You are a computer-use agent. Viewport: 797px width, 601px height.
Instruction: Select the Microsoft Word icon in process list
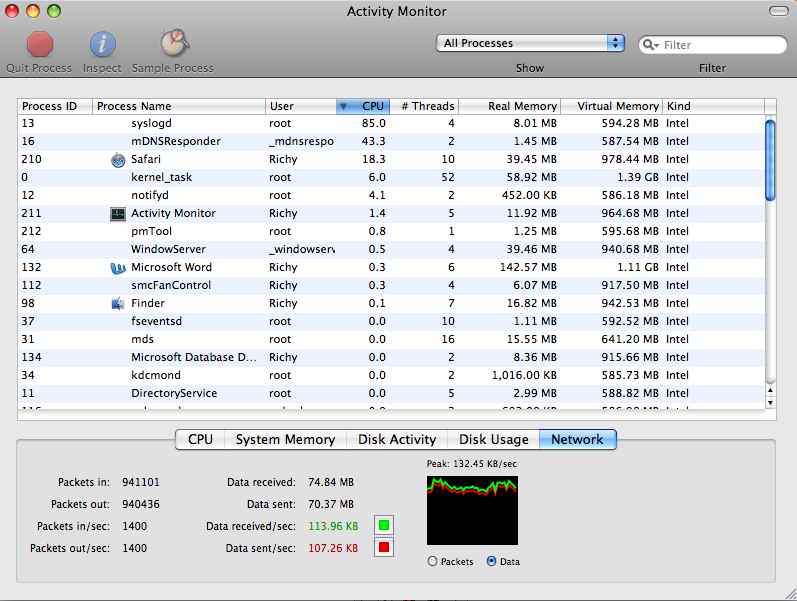(118, 268)
